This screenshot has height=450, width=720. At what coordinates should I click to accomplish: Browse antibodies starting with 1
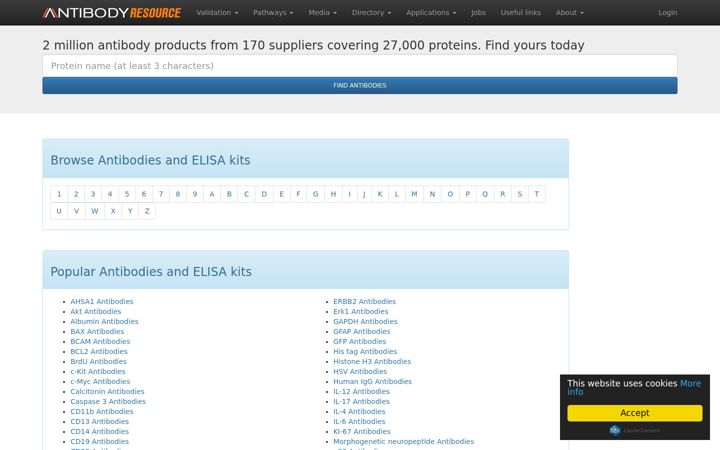point(59,194)
